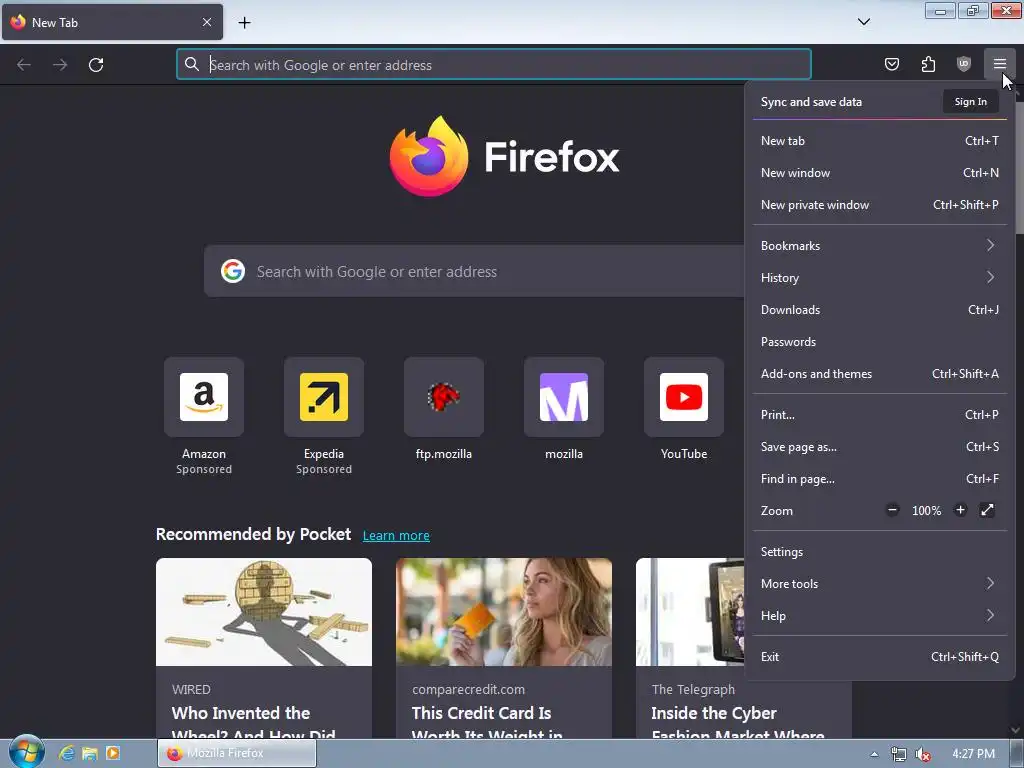The image size is (1024, 768).
Task: Choose Find in page... option
Action: pos(880,479)
